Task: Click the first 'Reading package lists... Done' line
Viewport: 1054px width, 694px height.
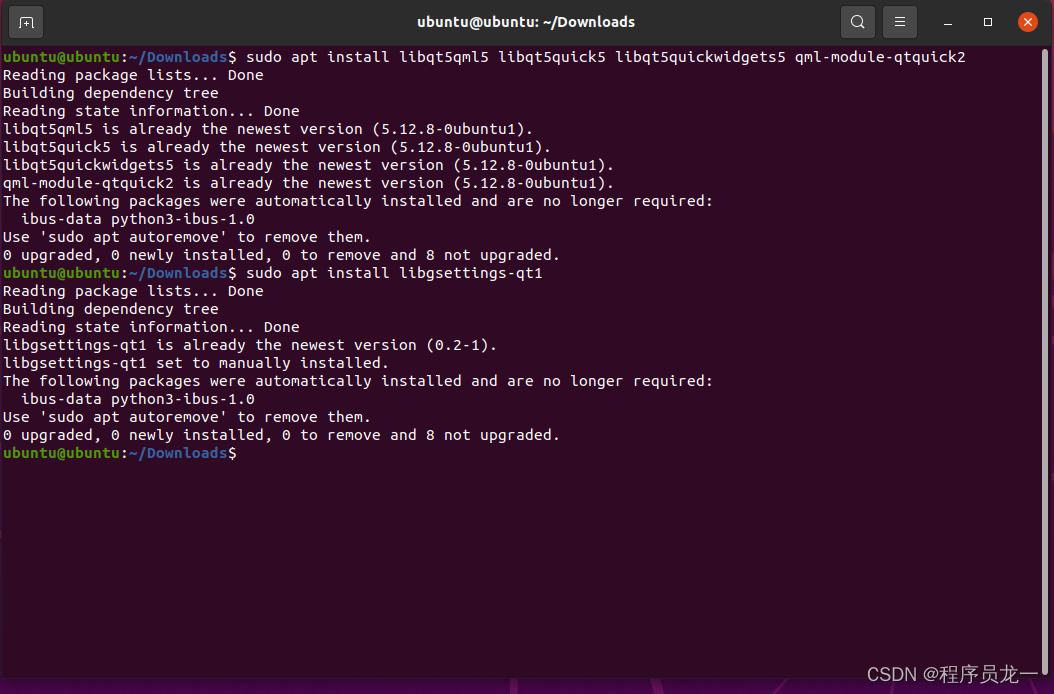Action: point(133,75)
